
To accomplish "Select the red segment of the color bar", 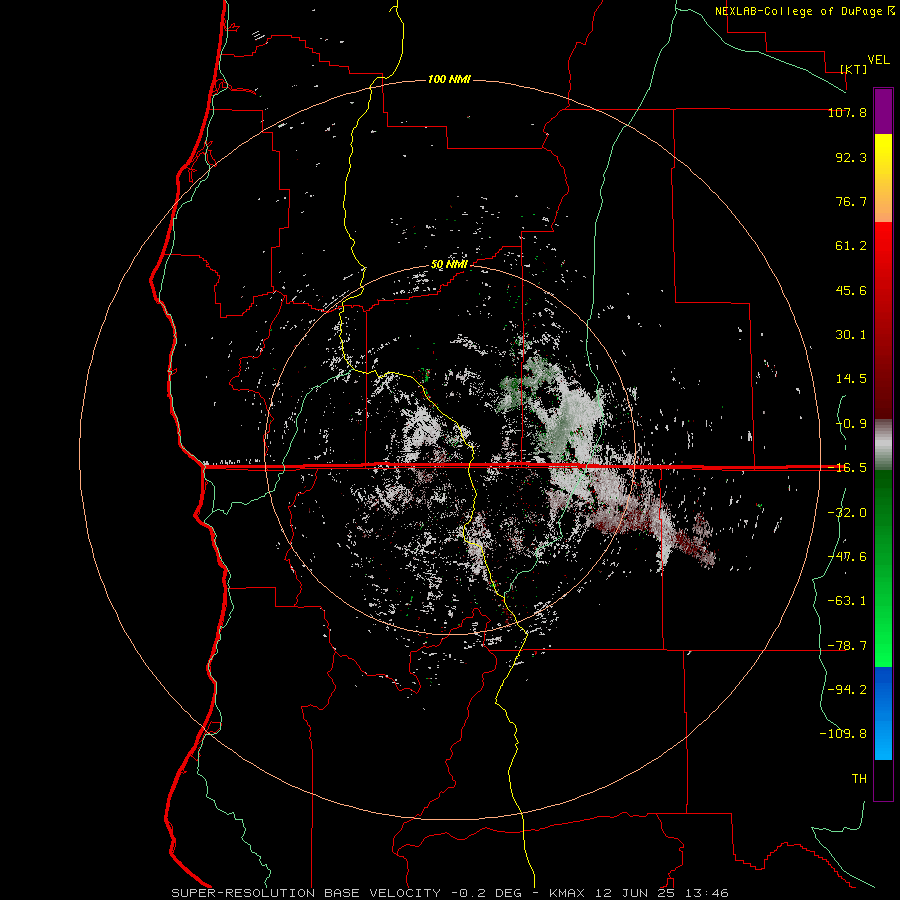I will pos(883,320).
